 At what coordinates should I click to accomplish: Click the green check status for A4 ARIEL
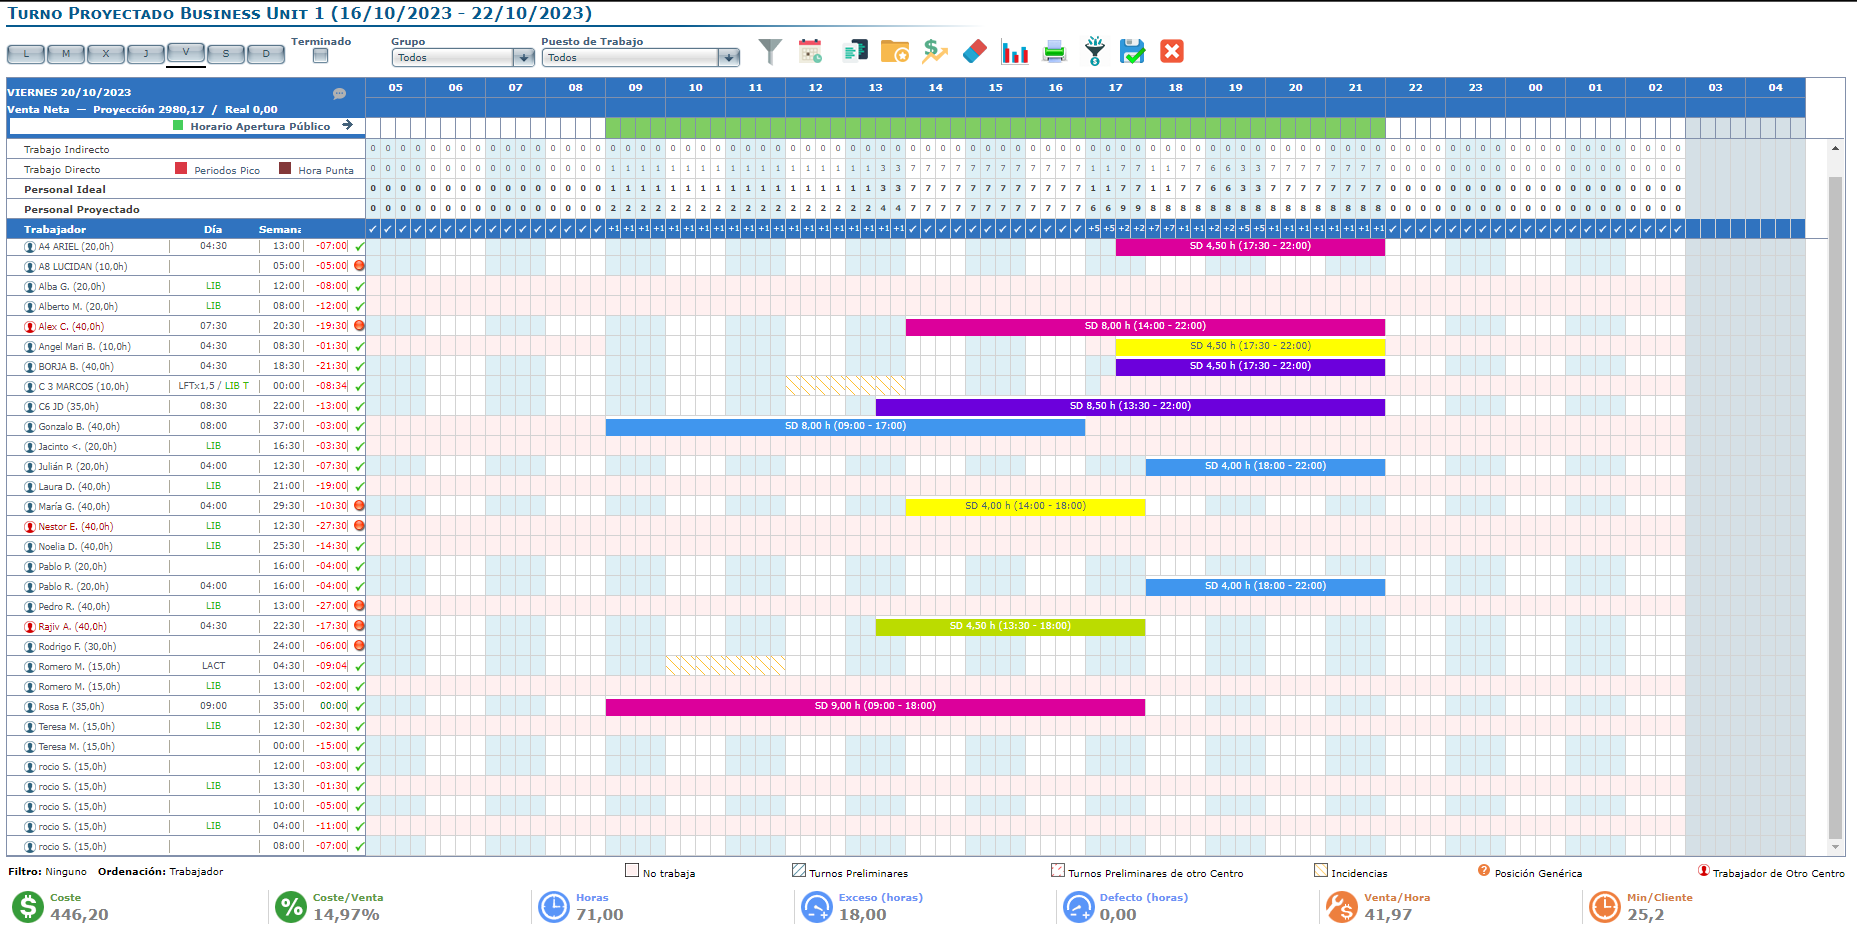359,246
